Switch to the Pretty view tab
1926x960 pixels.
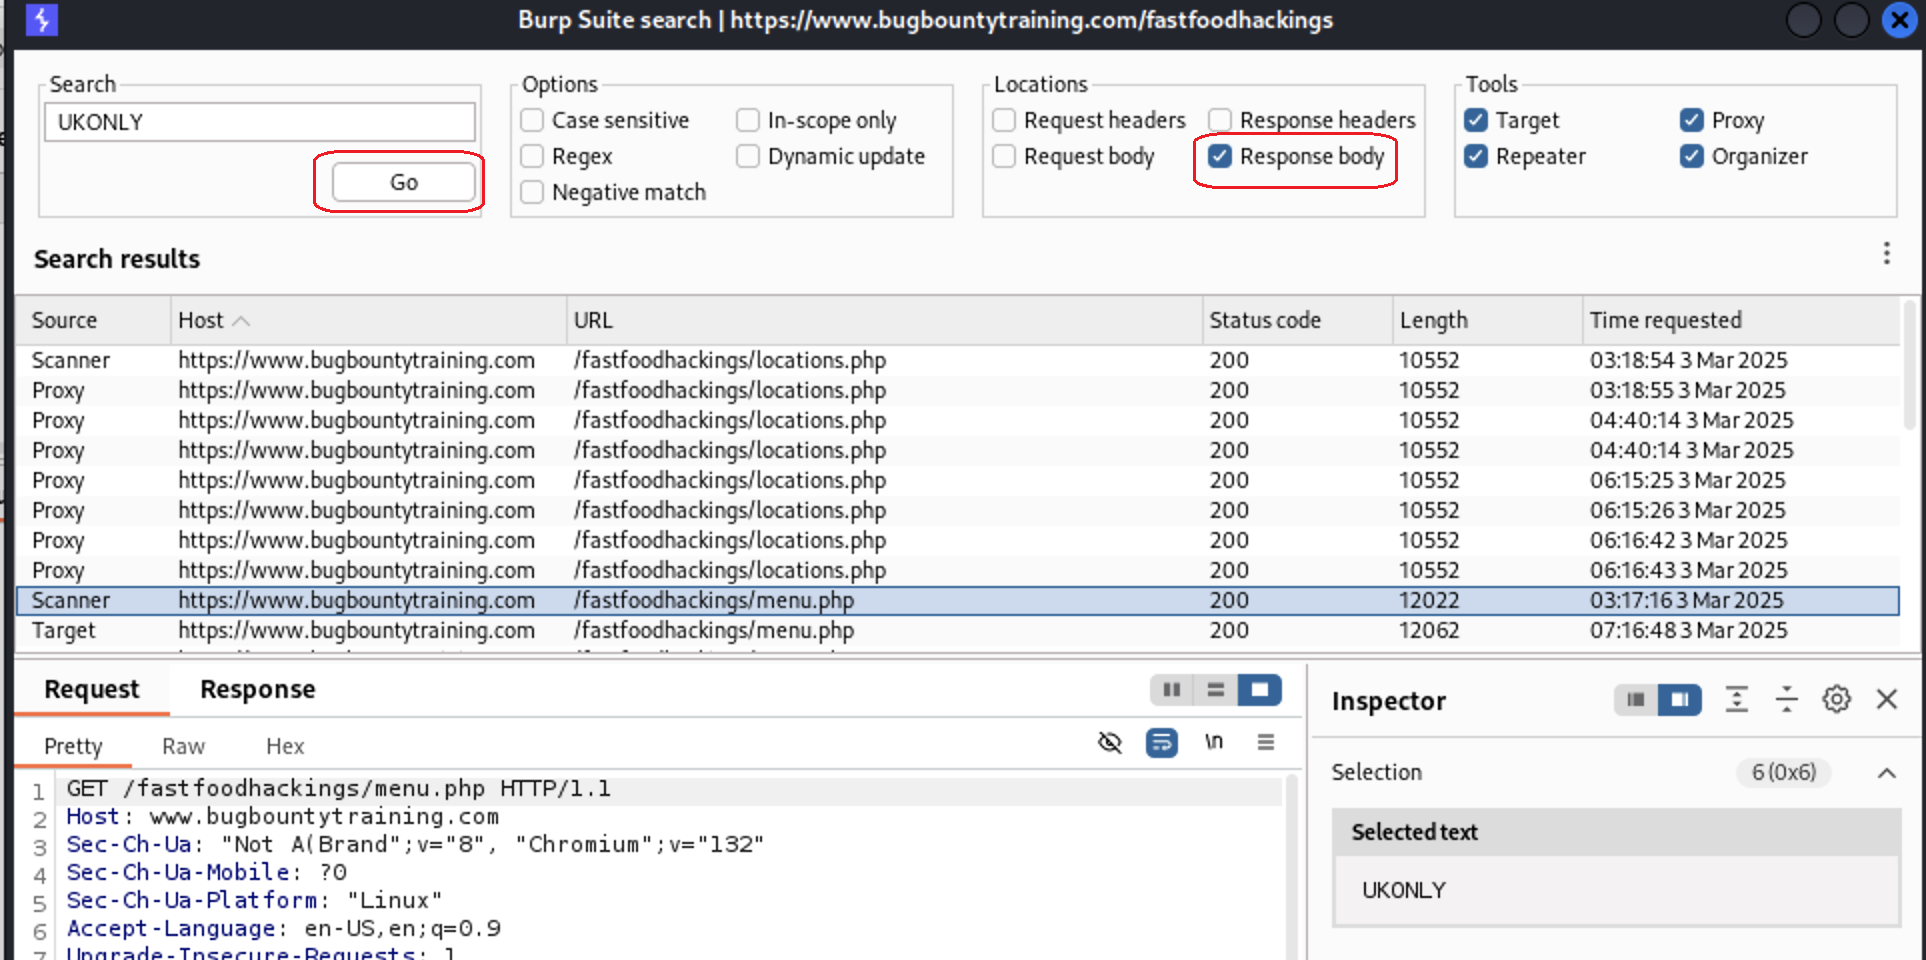73,746
